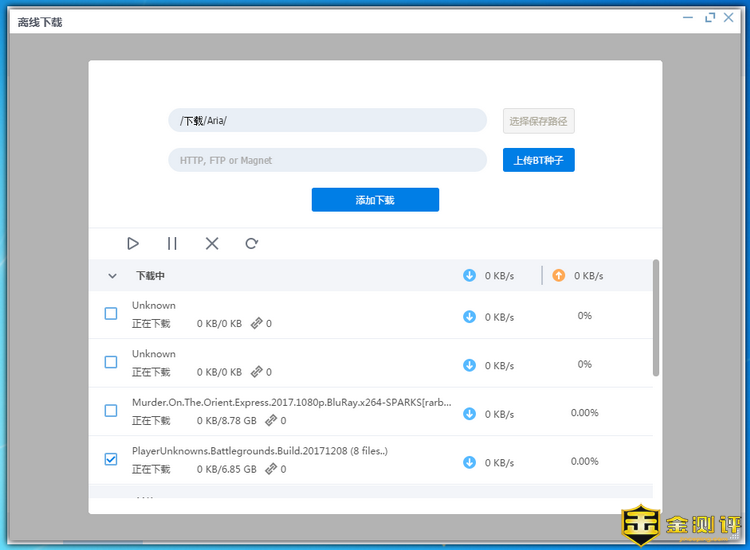Viewport: 750px width, 550px height.
Task: Click download arrow icon for PlayerUnknowns task
Action: click(470, 462)
